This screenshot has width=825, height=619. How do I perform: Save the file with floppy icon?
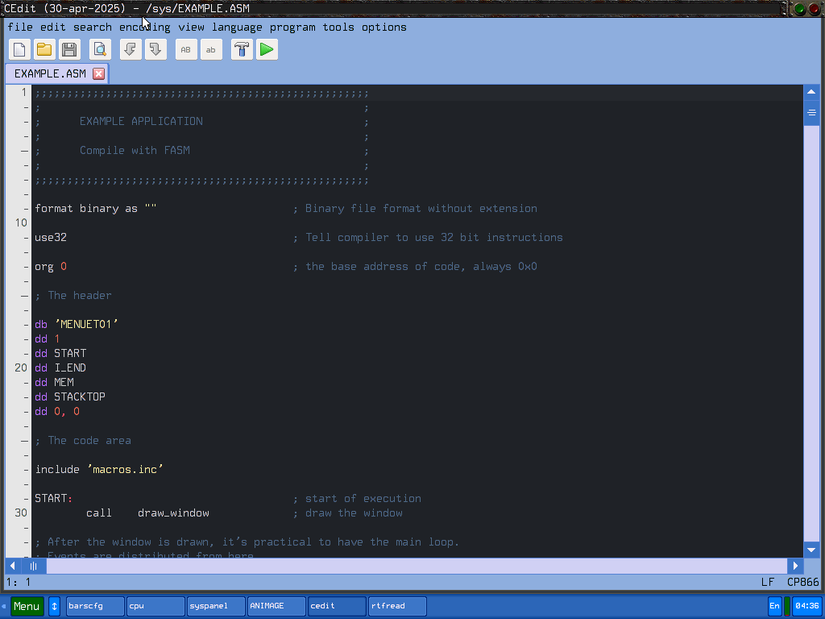pyautogui.click(x=69, y=49)
